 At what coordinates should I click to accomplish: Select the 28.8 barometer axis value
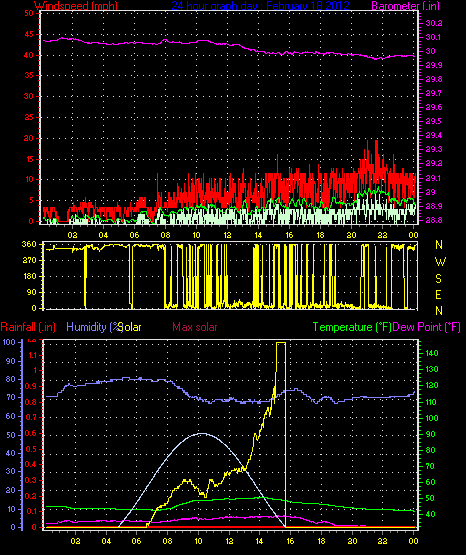click(x=434, y=220)
